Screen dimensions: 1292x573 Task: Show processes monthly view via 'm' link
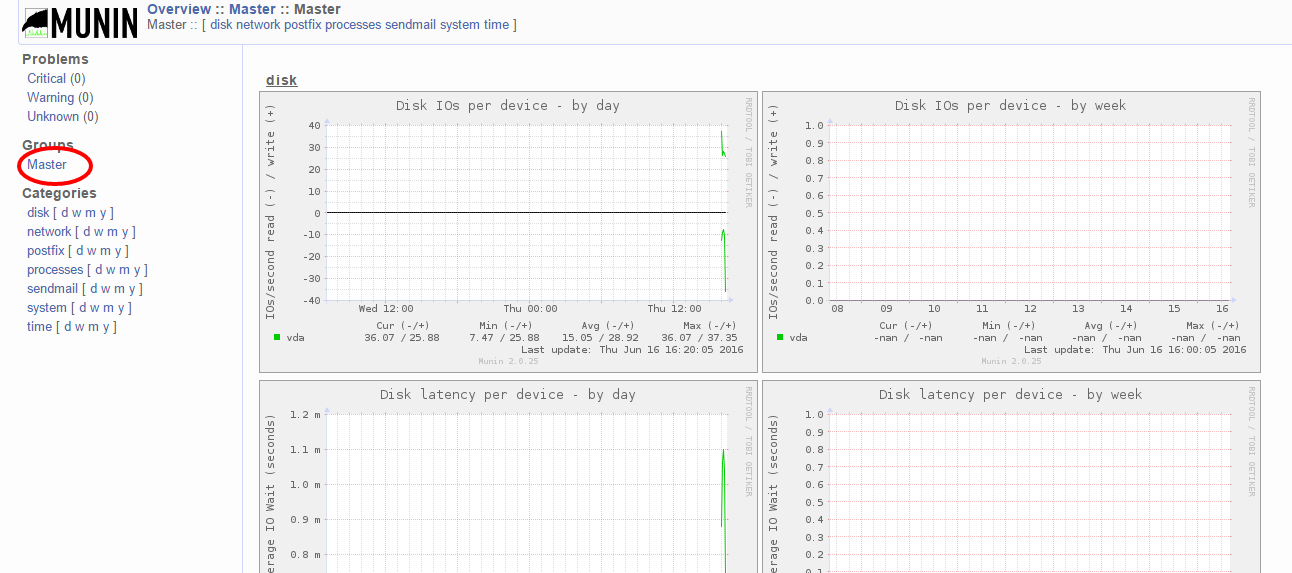tap(125, 270)
